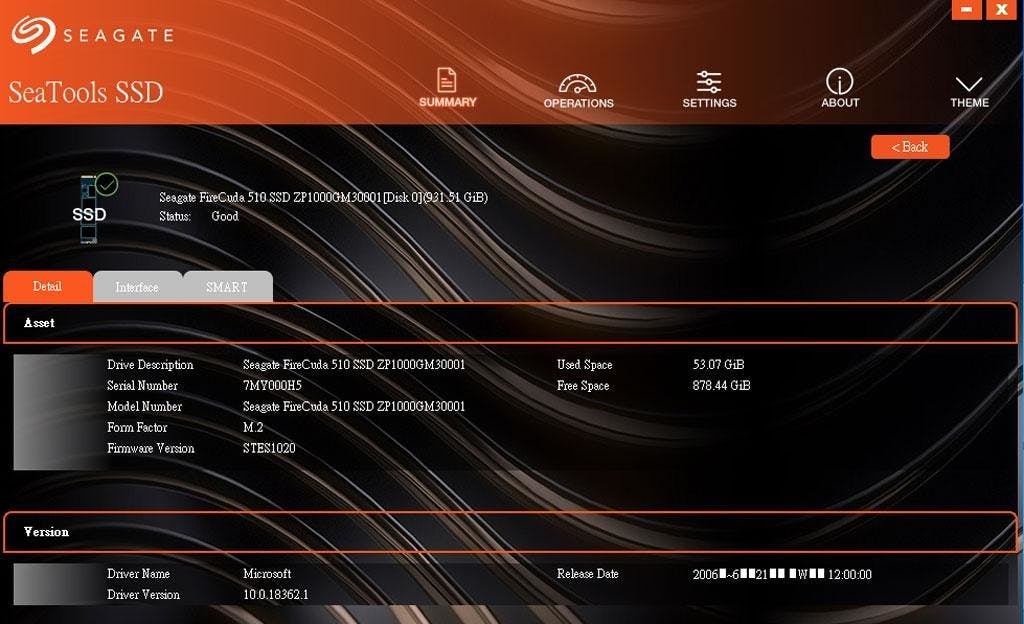Open the About info icon

840,87
